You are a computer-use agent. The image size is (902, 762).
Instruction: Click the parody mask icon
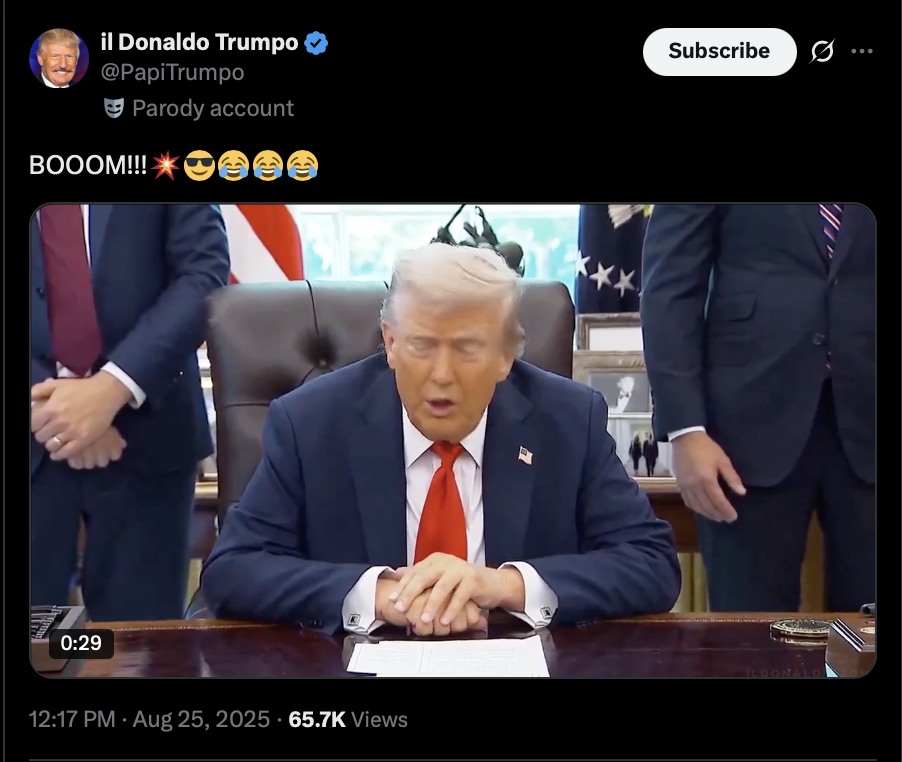pos(114,108)
